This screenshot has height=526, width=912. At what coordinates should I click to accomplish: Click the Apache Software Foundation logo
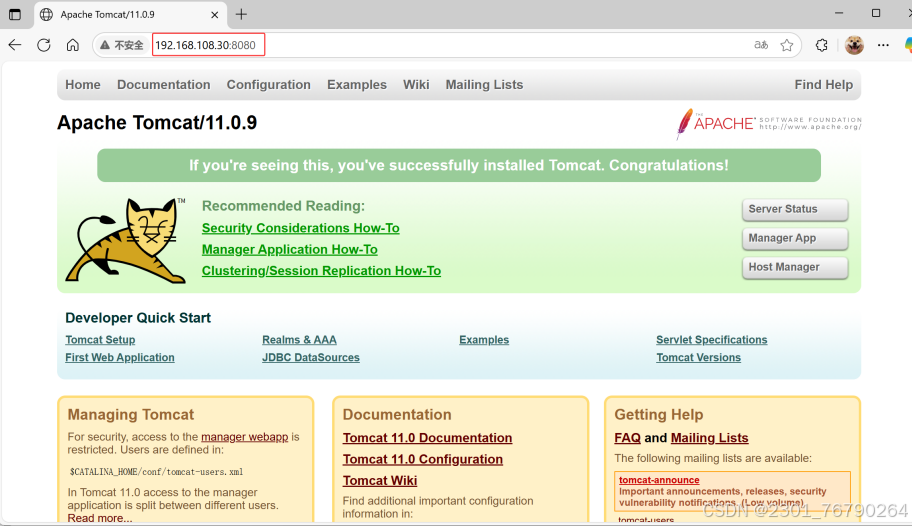[768, 123]
